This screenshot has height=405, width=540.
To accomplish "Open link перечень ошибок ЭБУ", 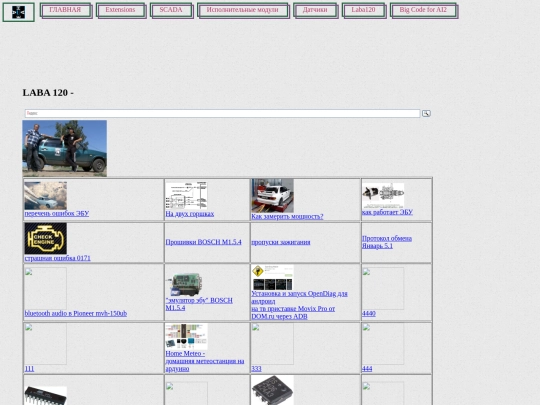I will click(x=57, y=214).
